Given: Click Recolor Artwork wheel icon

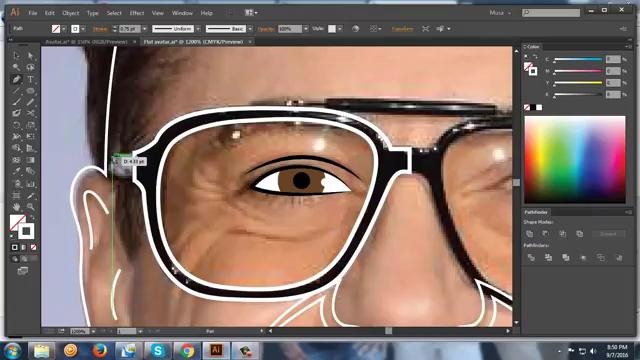Looking at the screenshot, I should tap(356, 29).
